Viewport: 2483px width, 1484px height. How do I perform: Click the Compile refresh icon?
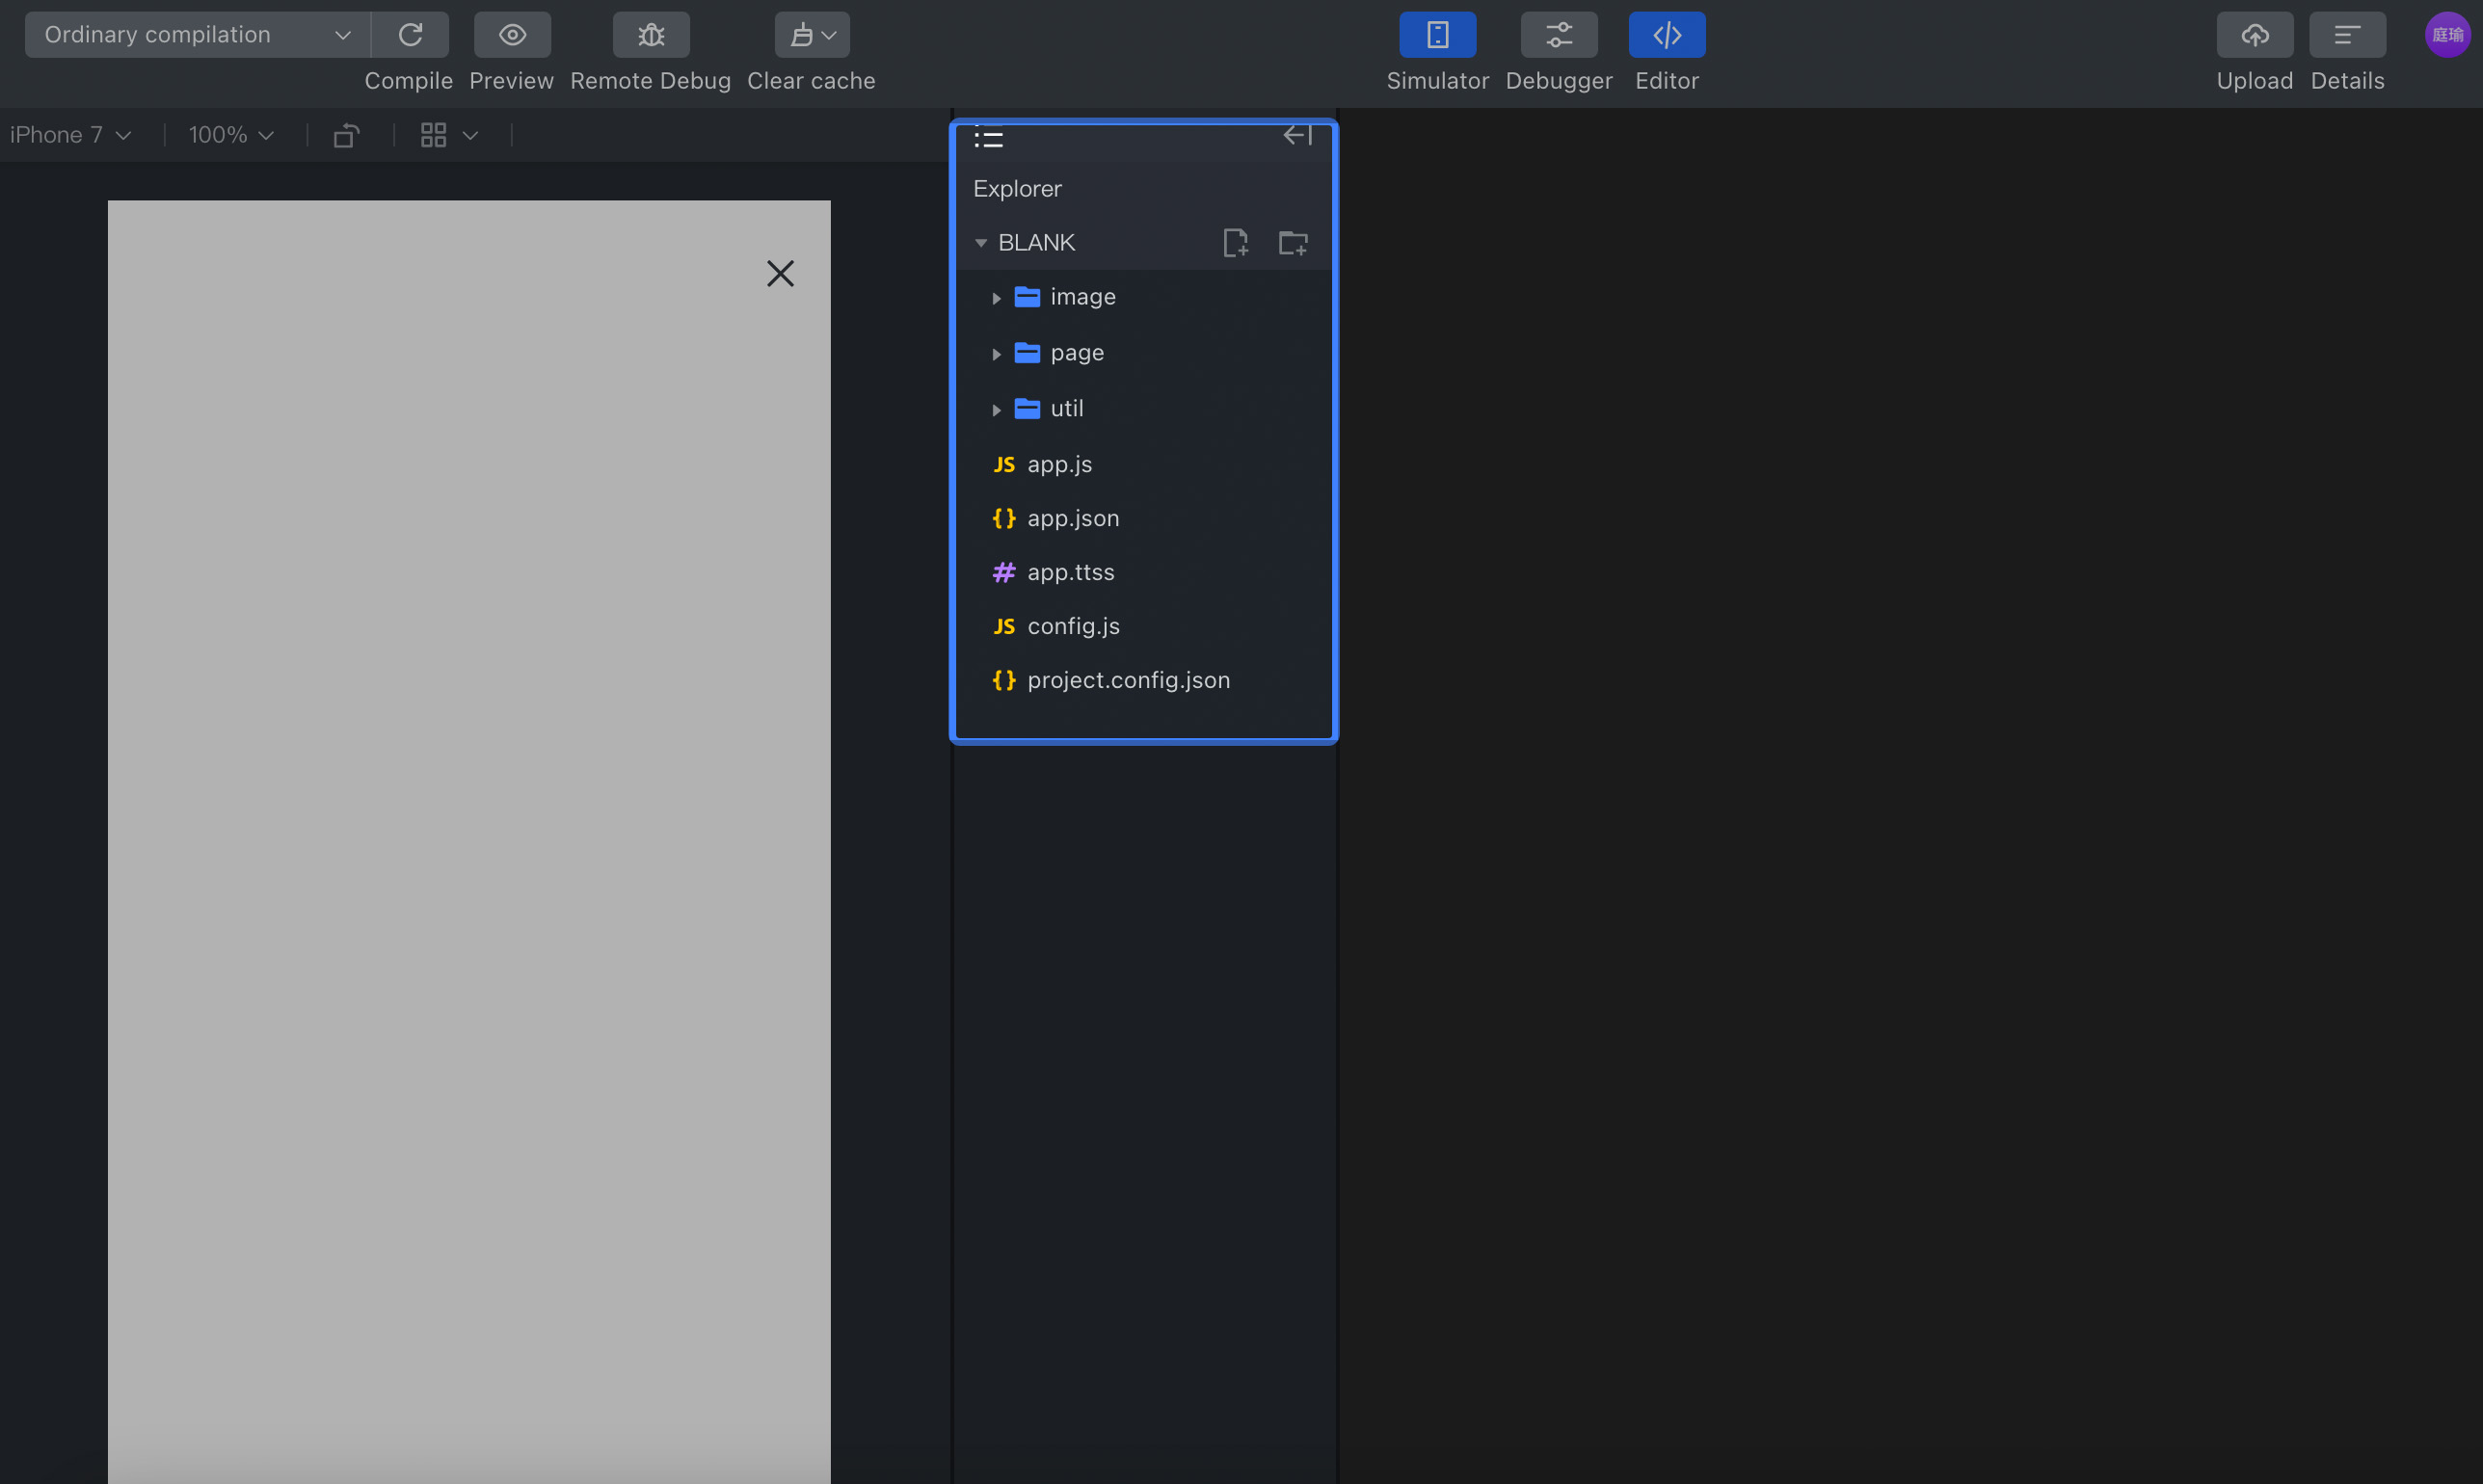pos(410,35)
